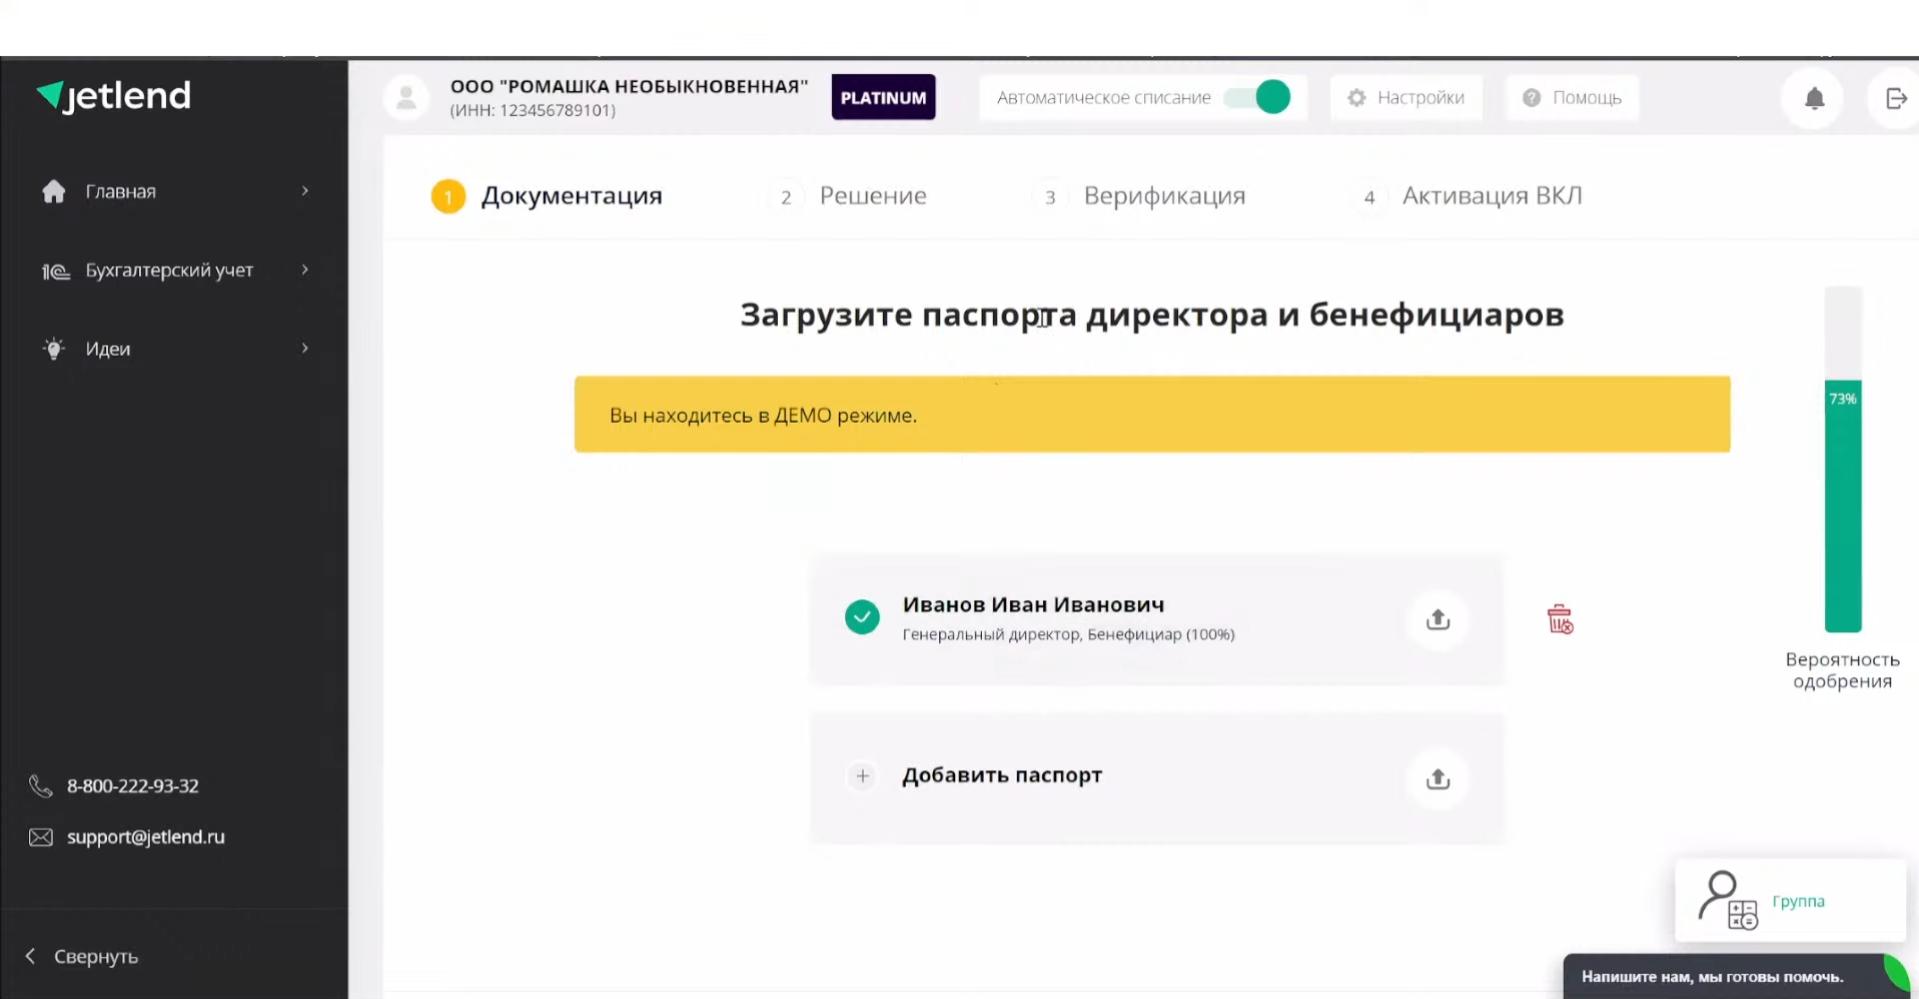Image resolution: width=1919 pixels, height=999 pixels.
Task: Click the home icon beside Главная
Action: pyautogui.click(x=54, y=191)
